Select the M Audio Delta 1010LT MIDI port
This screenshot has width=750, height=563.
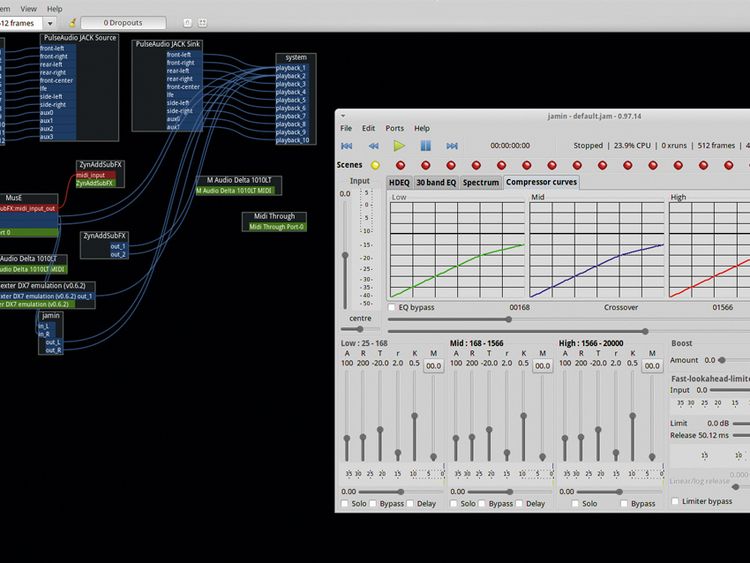point(235,191)
